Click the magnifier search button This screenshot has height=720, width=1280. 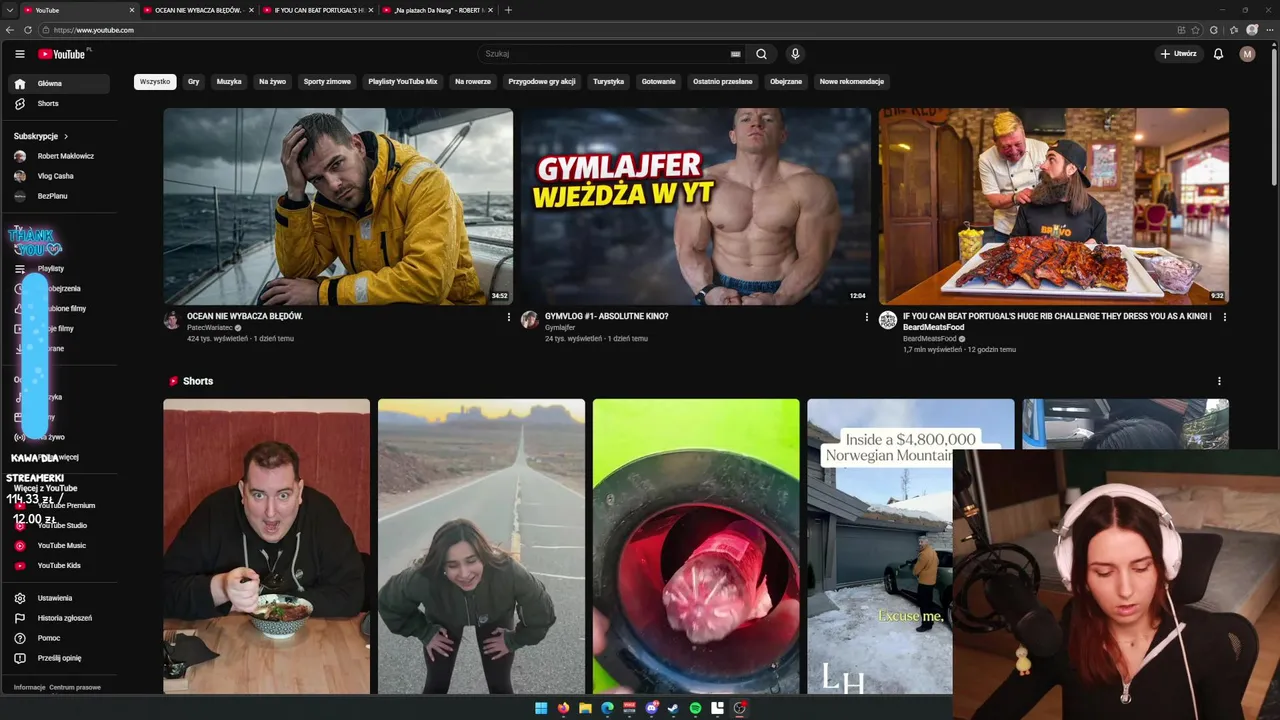761,54
